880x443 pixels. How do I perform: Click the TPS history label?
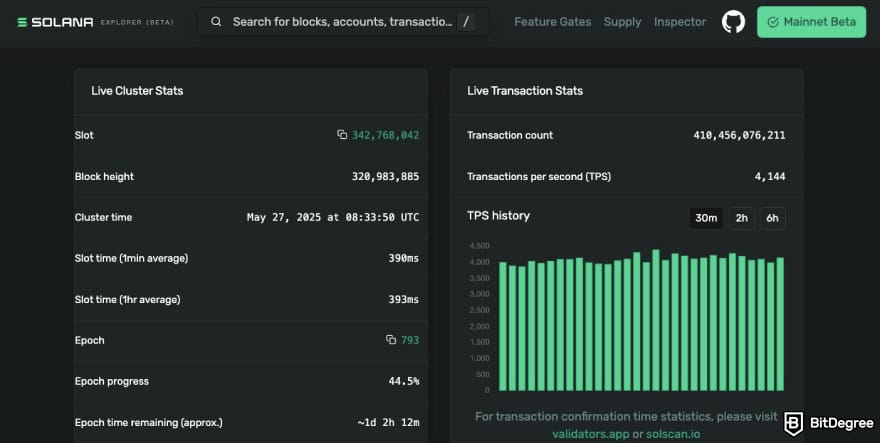pyautogui.click(x=498, y=216)
